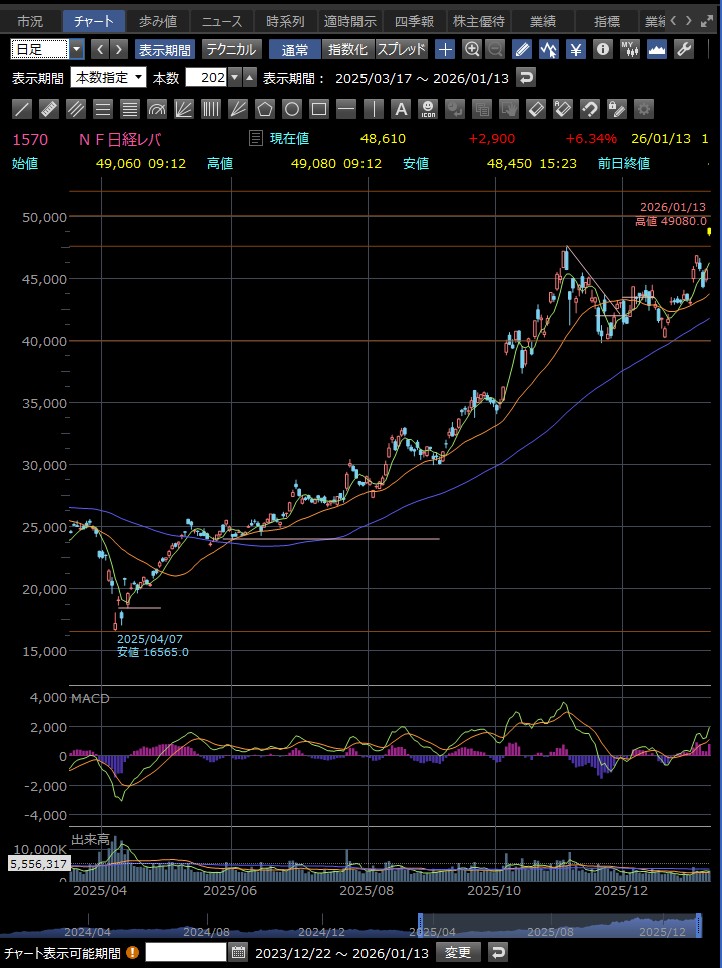Select the trend line drawing tool
The width and height of the screenshot is (722, 968).
[x=22, y=109]
